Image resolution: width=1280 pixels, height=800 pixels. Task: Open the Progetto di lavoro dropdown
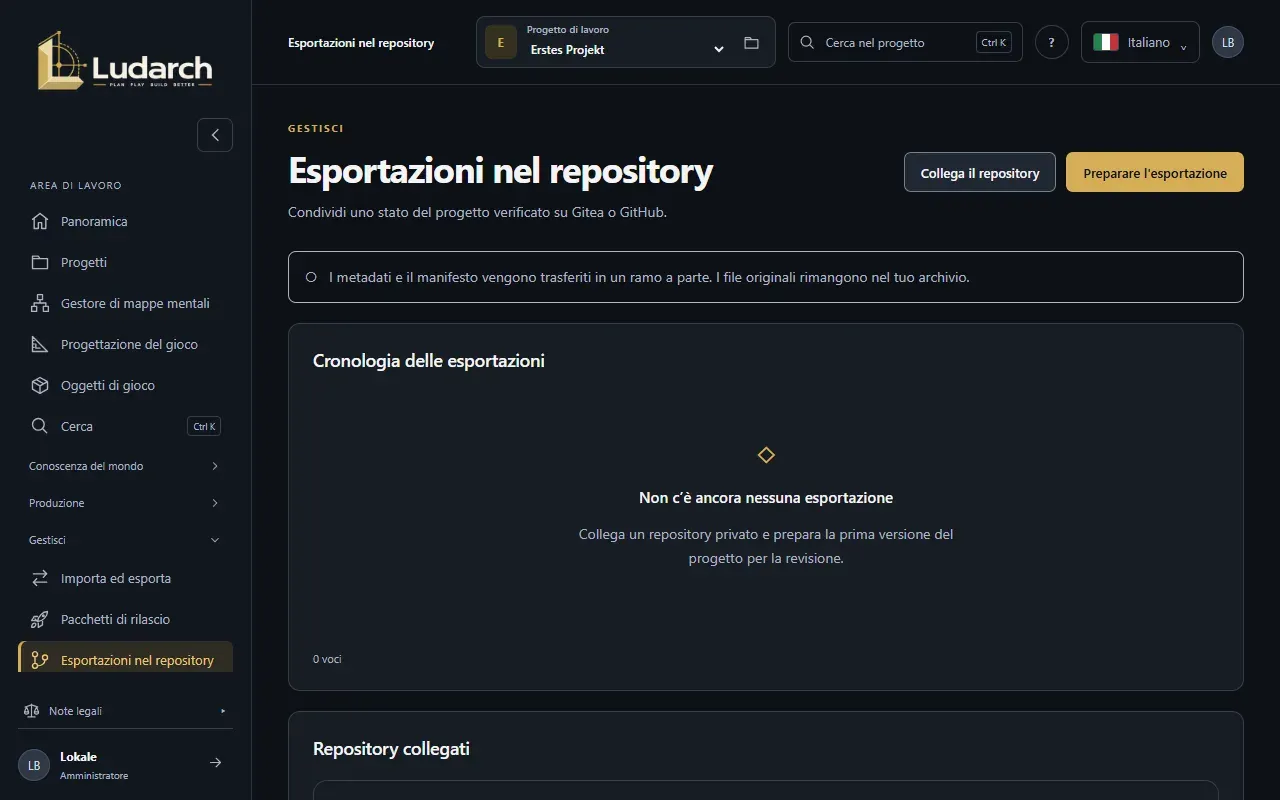[626, 42]
